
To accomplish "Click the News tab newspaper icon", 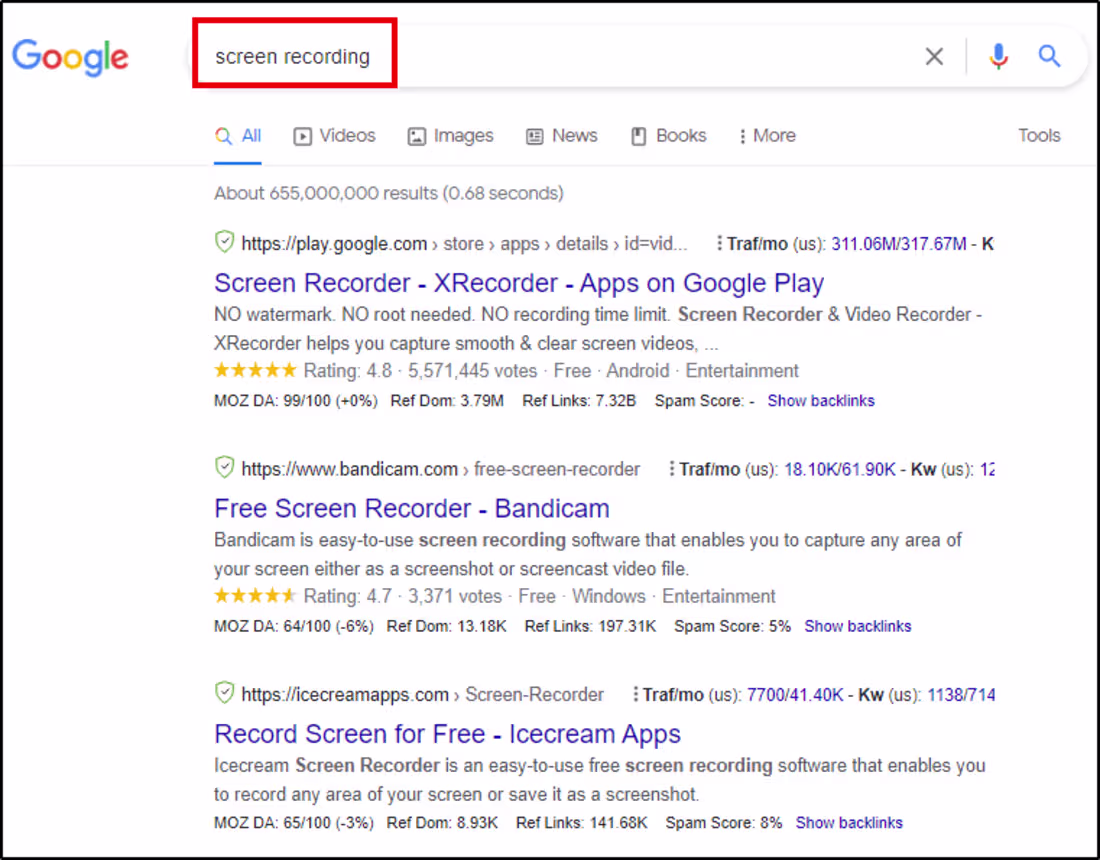I will [537, 136].
